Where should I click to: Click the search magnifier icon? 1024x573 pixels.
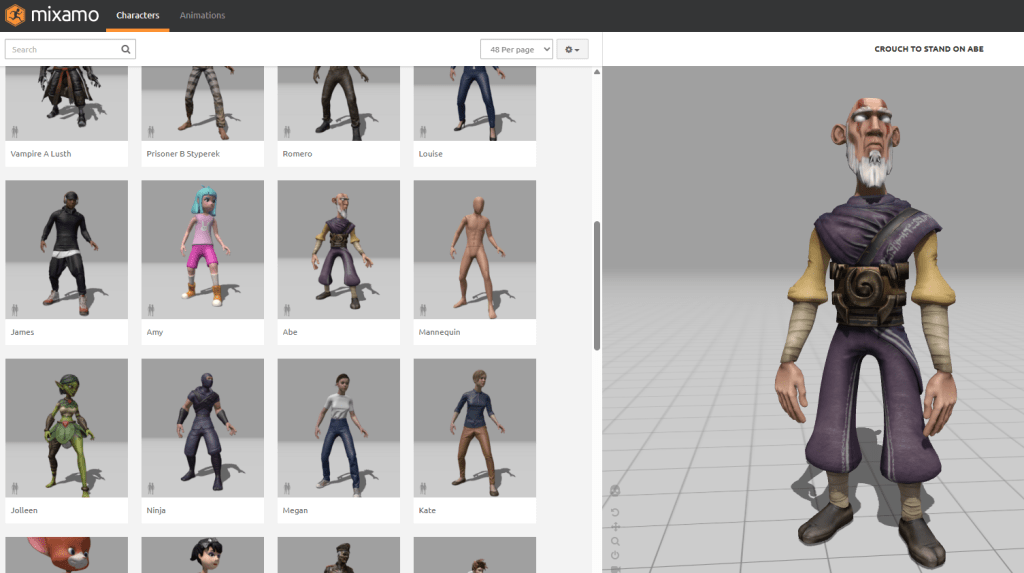(x=125, y=49)
